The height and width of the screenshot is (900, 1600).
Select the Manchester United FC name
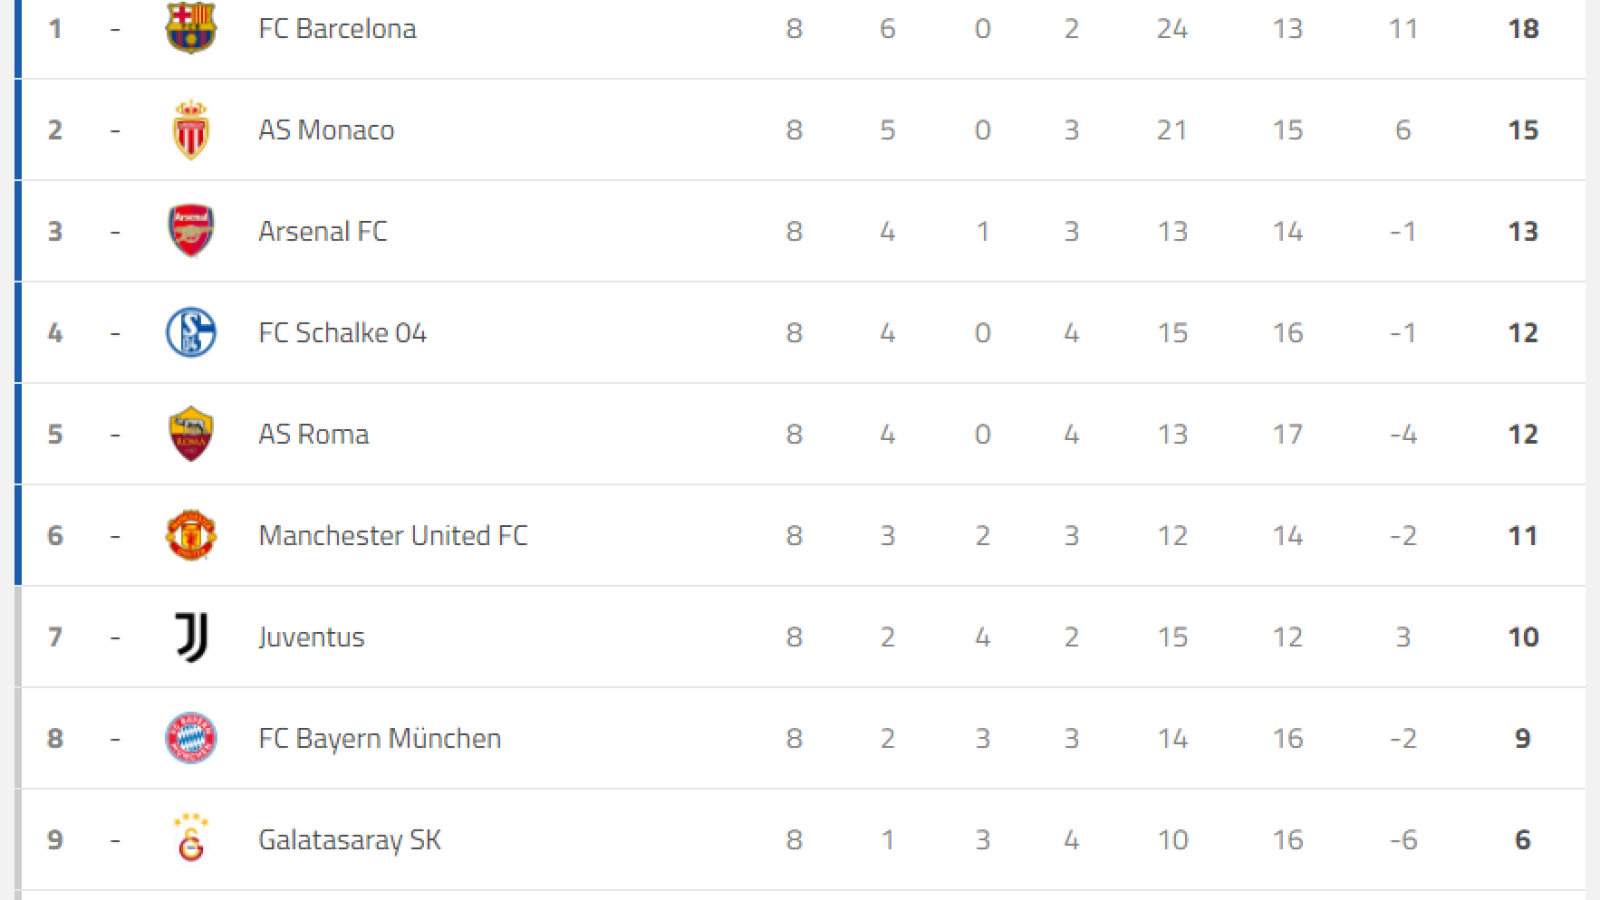(x=393, y=536)
